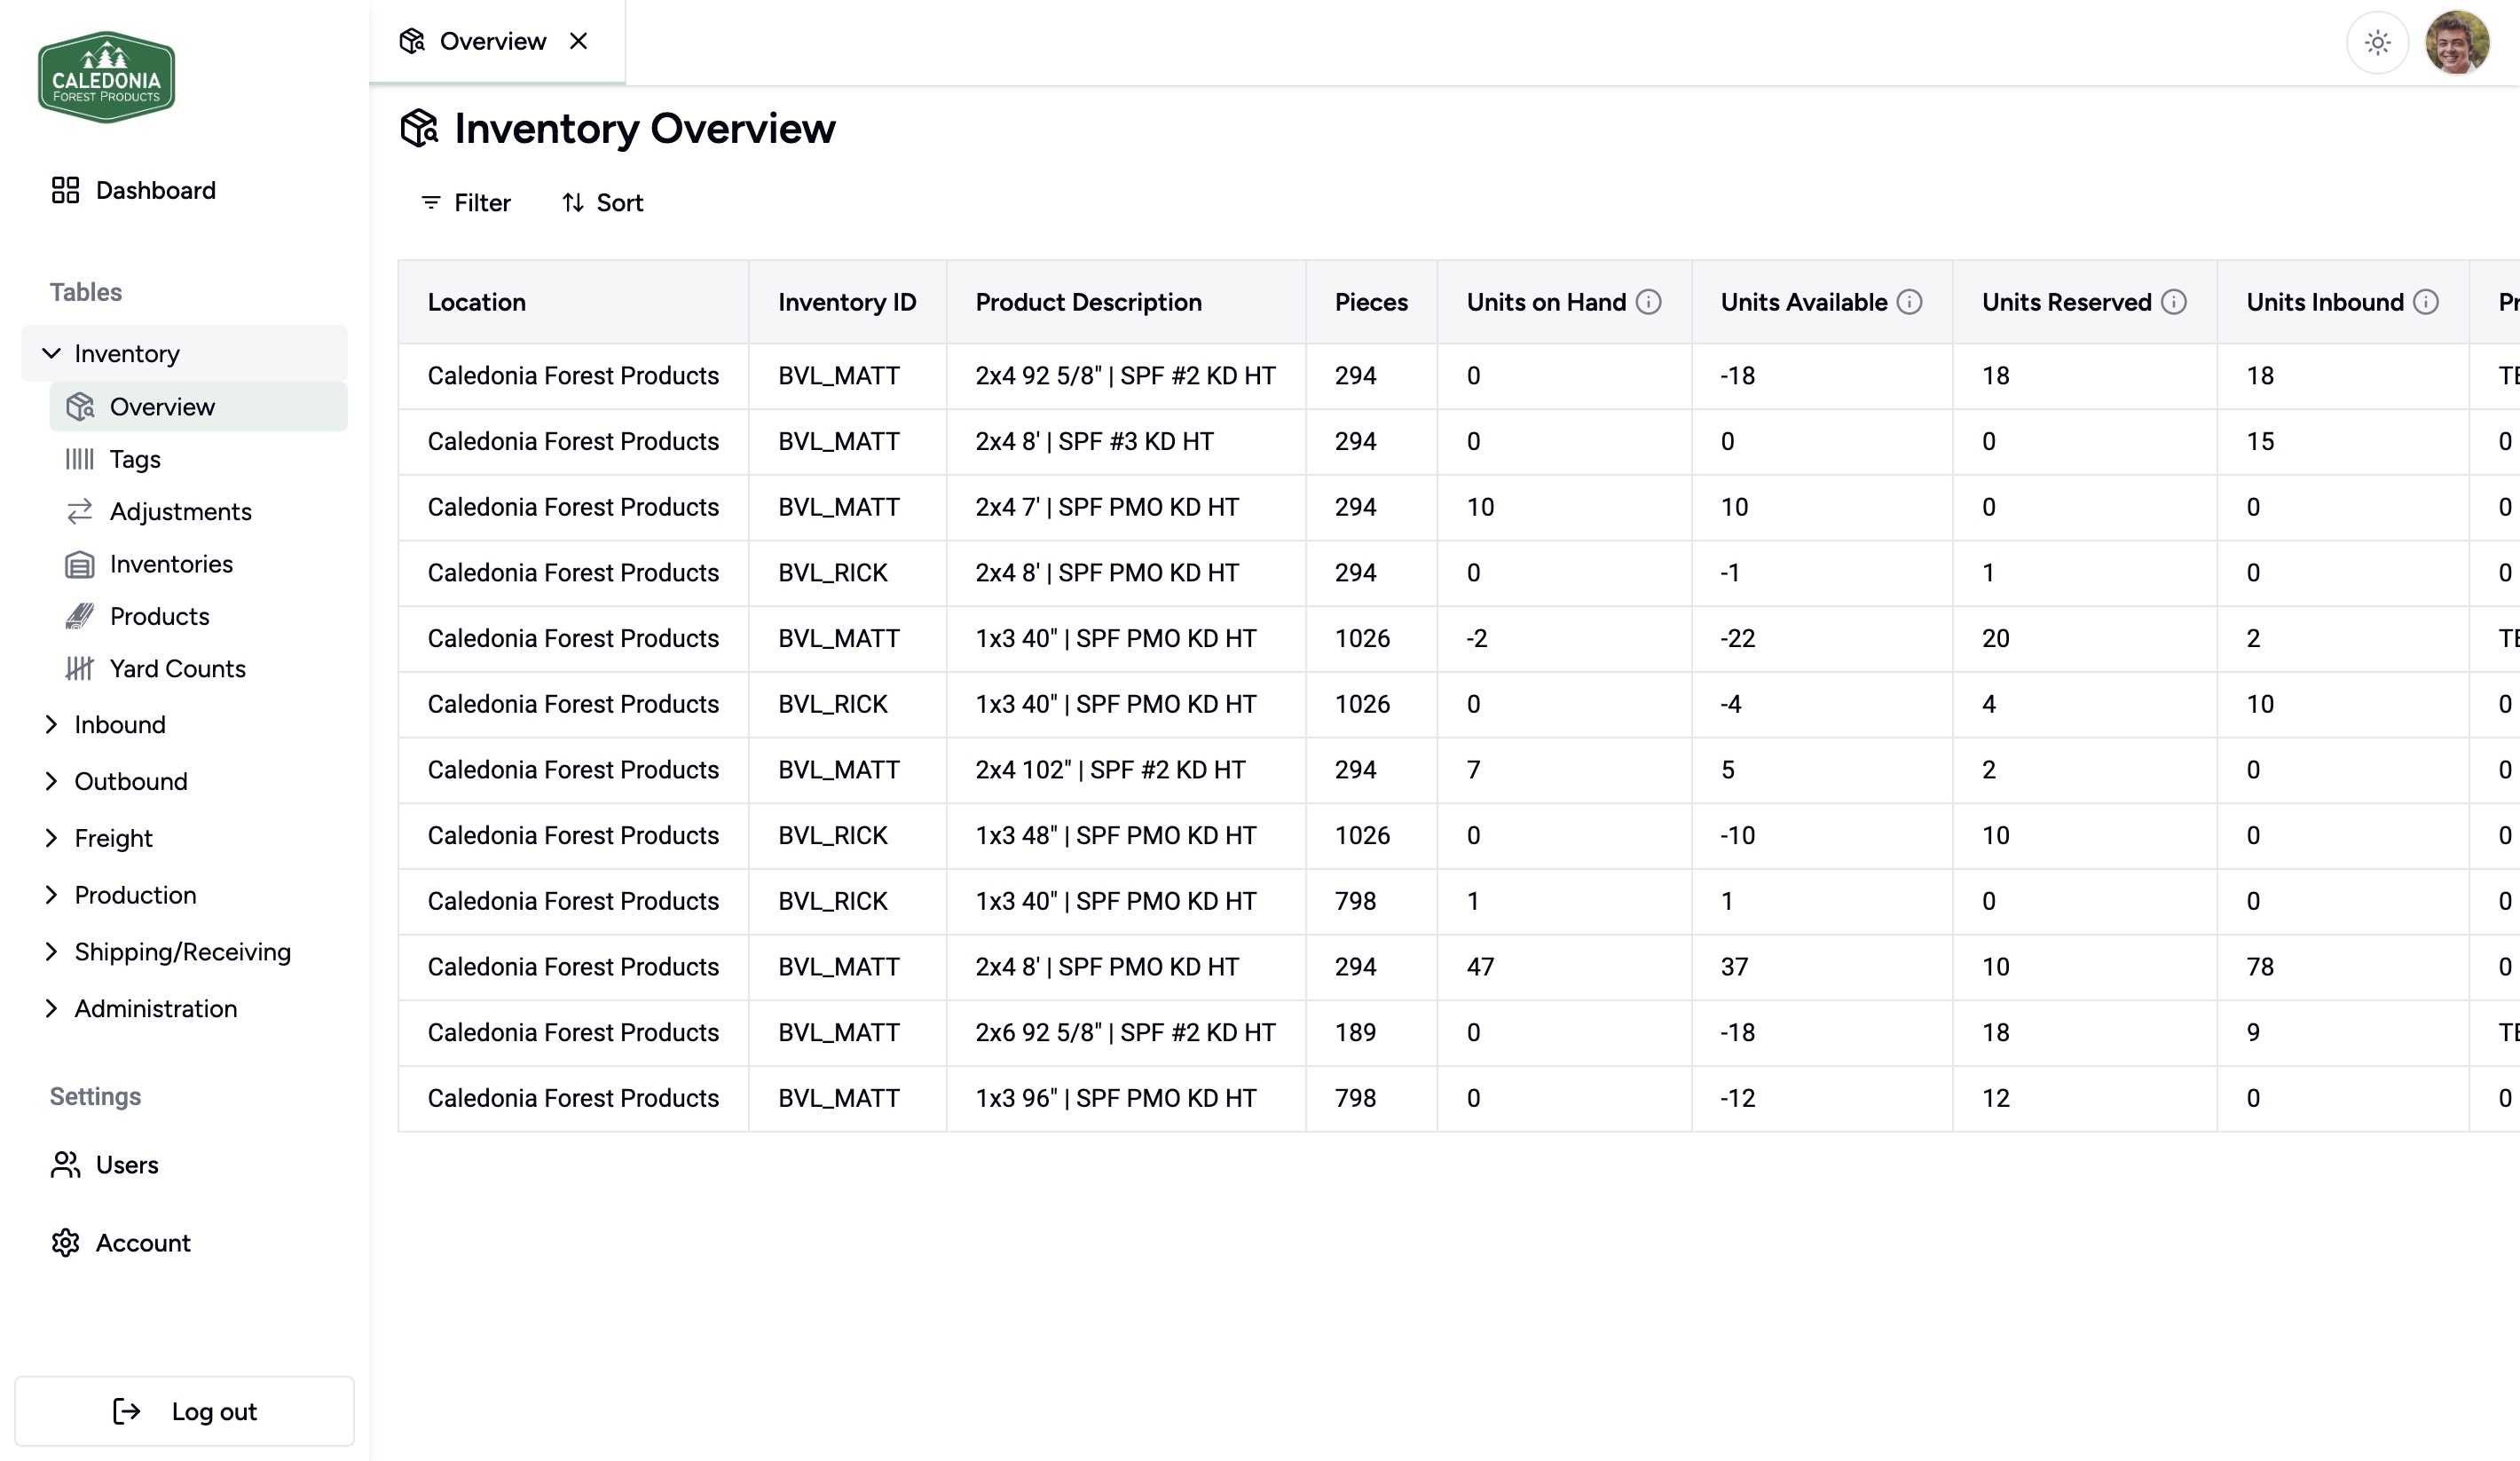Click the Log out arrow icon
The image size is (2520, 1461).
(126, 1411)
